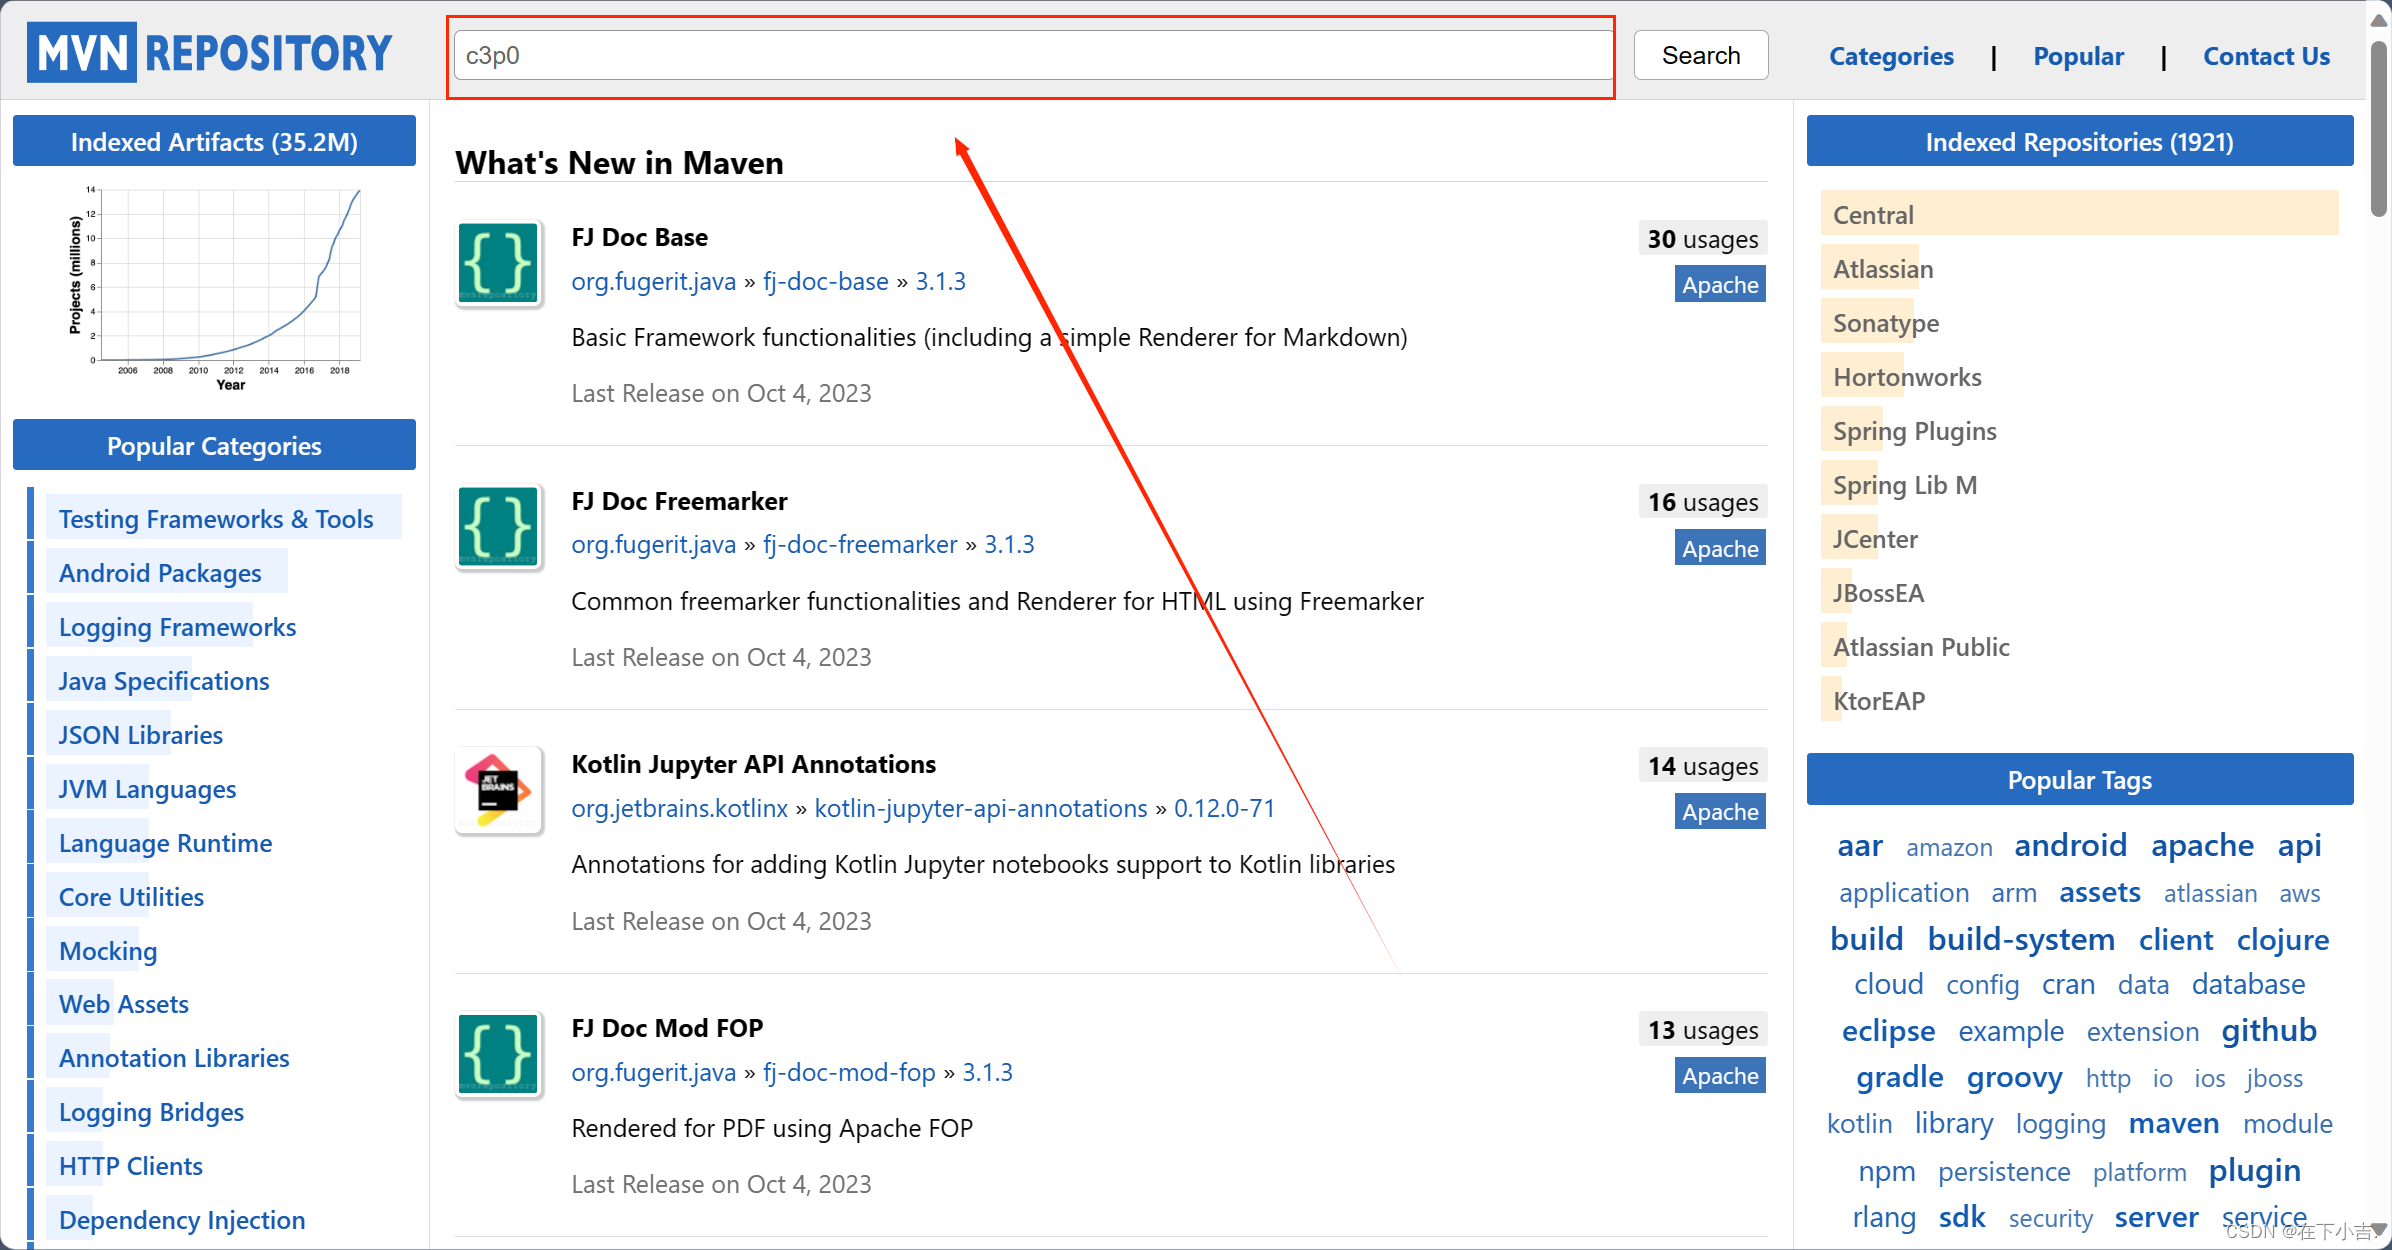This screenshot has width=2392, height=1250.
Task: Click the Search button
Action: pos(1701,55)
